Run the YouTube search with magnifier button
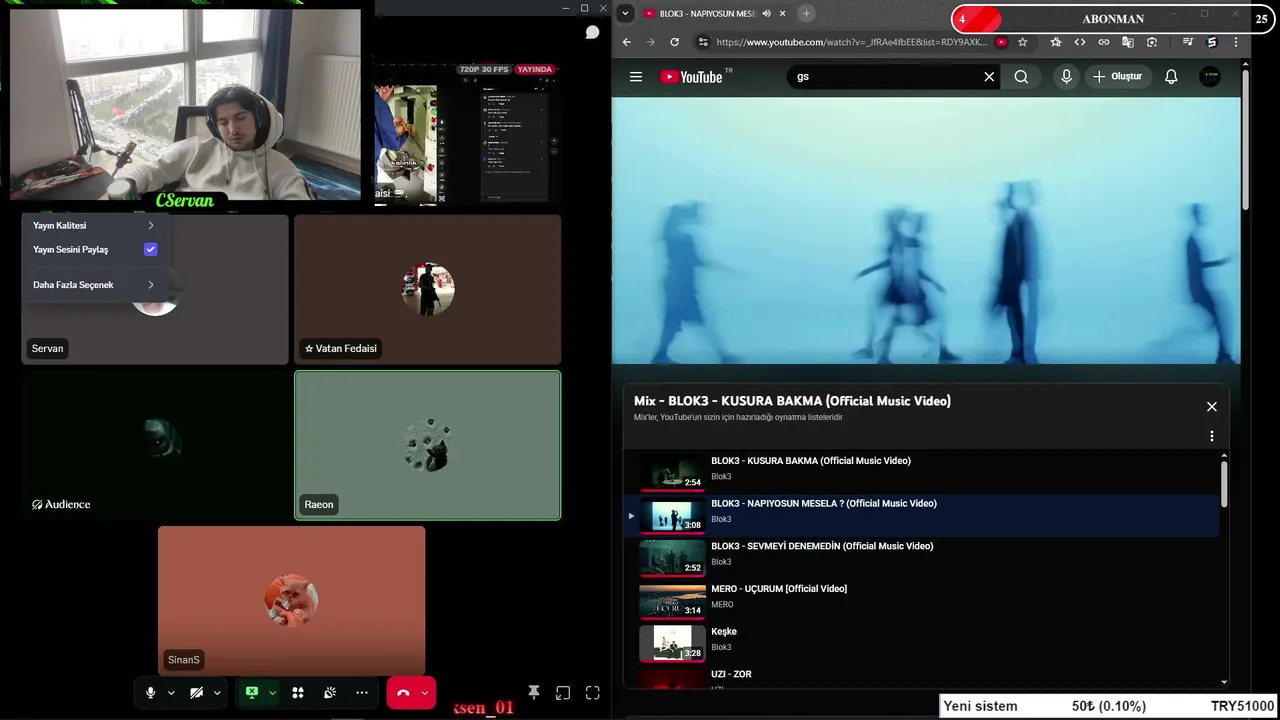The height and width of the screenshot is (720, 1280). pos(1021,77)
